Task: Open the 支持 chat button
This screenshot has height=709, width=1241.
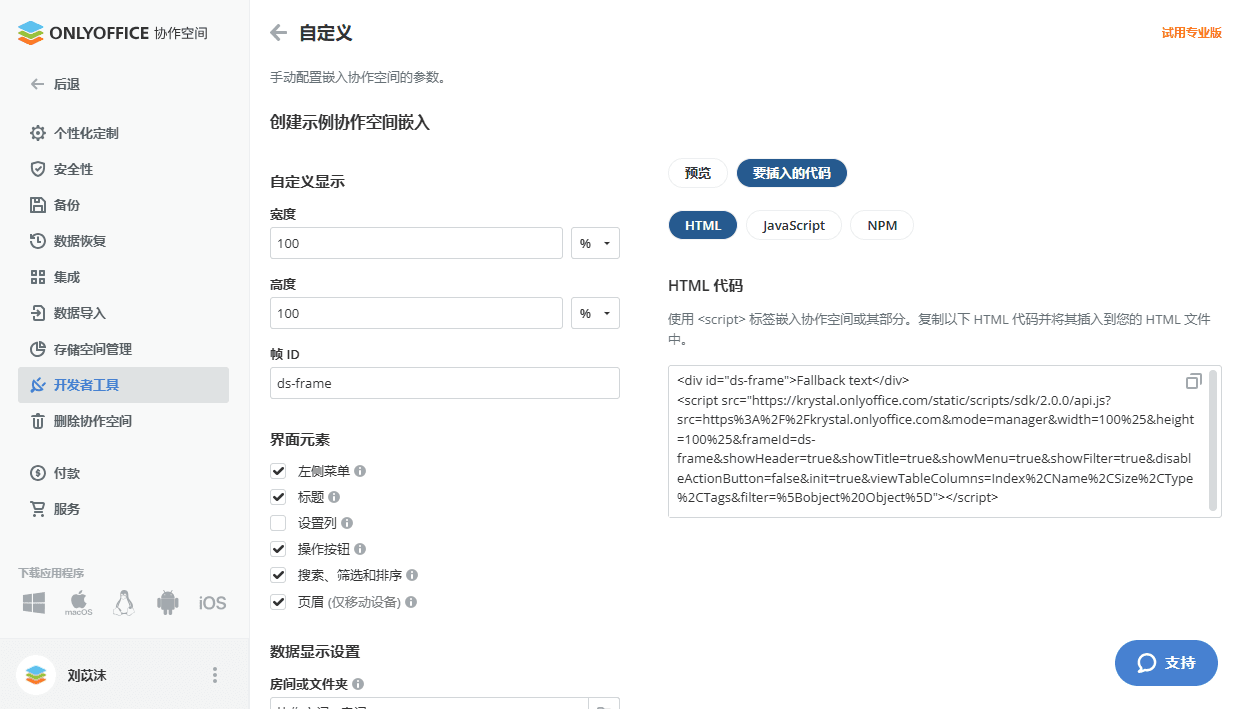Action: (x=1167, y=663)
